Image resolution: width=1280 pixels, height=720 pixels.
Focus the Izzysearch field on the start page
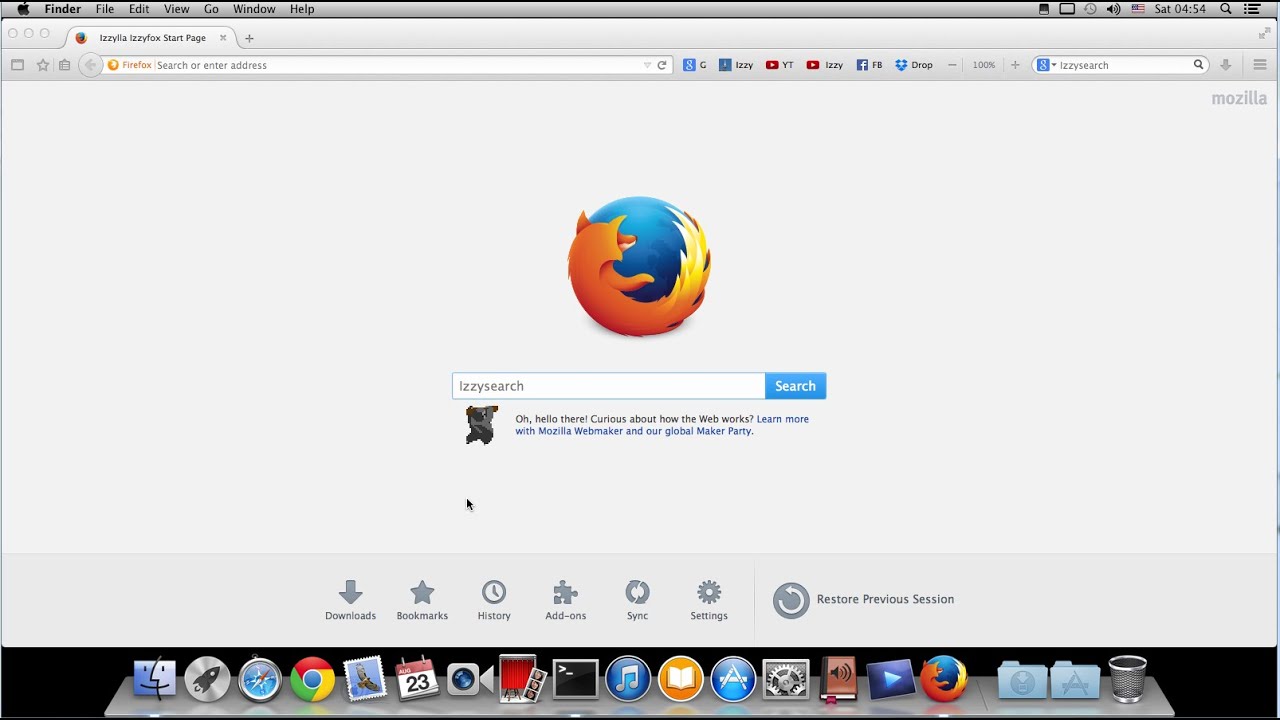point(608,386)
